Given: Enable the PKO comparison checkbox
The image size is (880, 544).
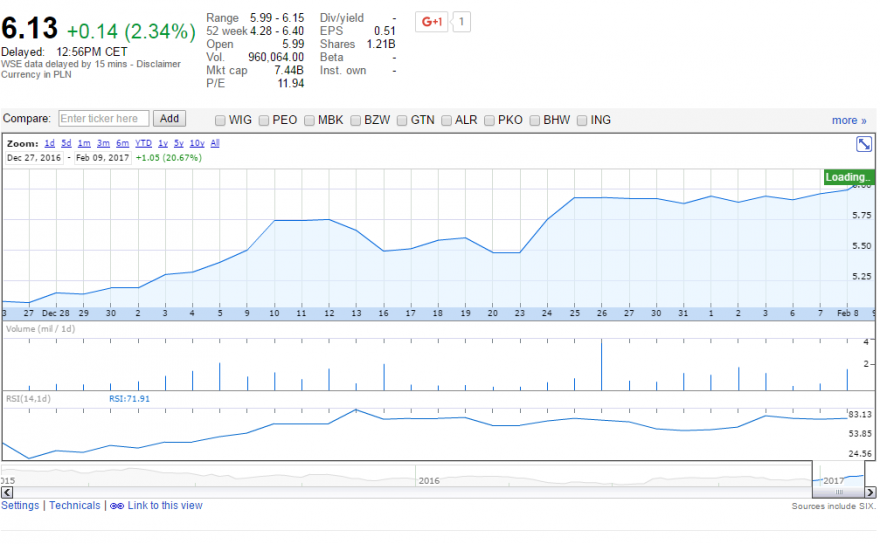Looking at the screenshot, I should 489,121.
